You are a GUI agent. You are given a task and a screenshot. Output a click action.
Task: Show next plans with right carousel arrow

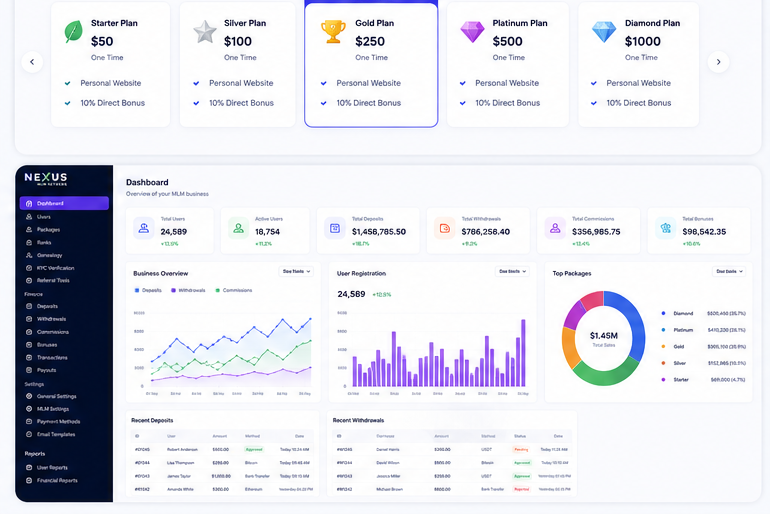tap(718, 62)
